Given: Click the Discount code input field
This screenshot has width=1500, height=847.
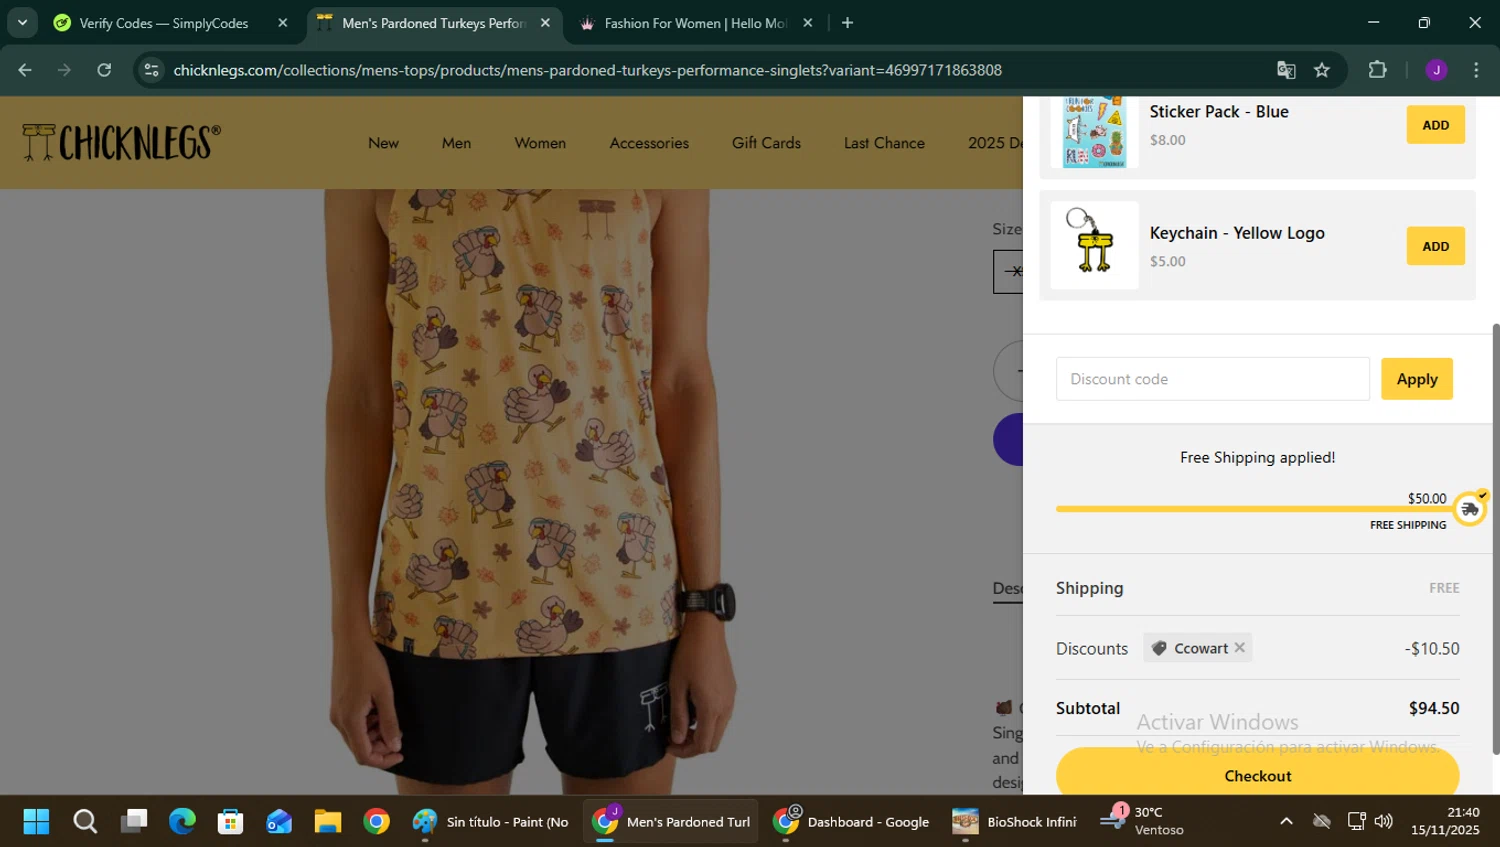Looking at the screenshot, I should pyautogui.click(x=1212, y=379).
